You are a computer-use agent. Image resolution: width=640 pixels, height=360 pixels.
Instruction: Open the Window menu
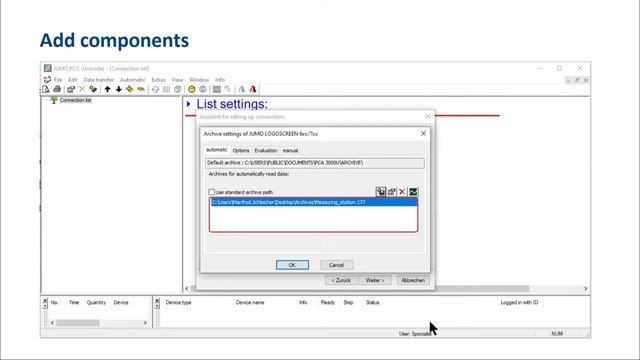[199, 80]
